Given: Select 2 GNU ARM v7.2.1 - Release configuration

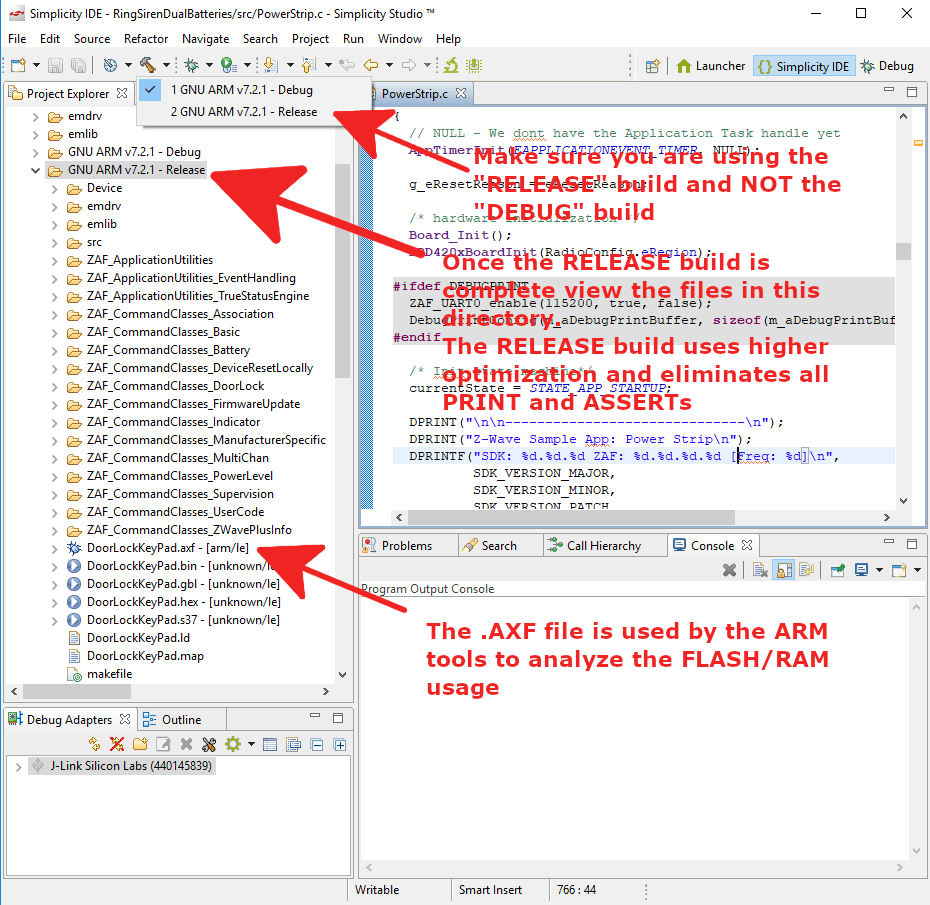Looking at the screenshot, I should [243, 112].
